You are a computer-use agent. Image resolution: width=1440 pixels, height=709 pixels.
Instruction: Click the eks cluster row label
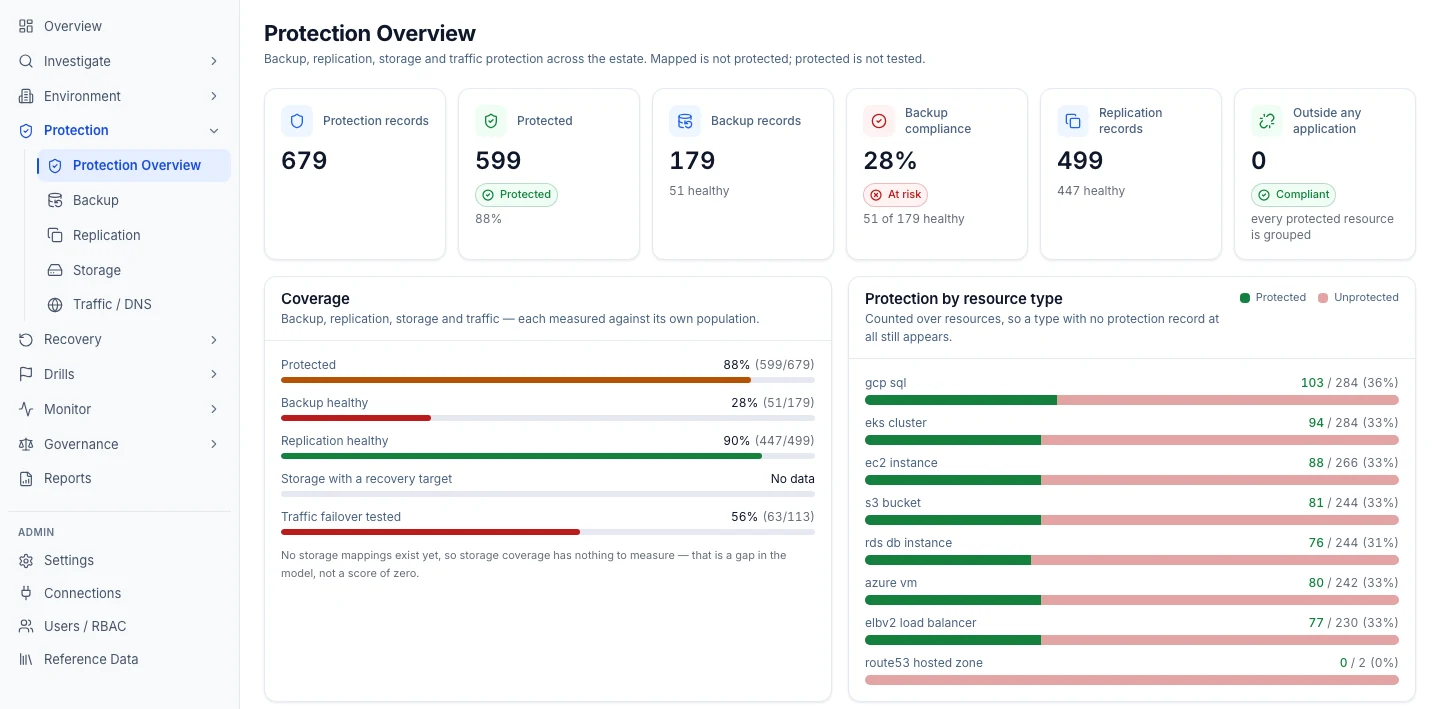(x=896, y=423)
